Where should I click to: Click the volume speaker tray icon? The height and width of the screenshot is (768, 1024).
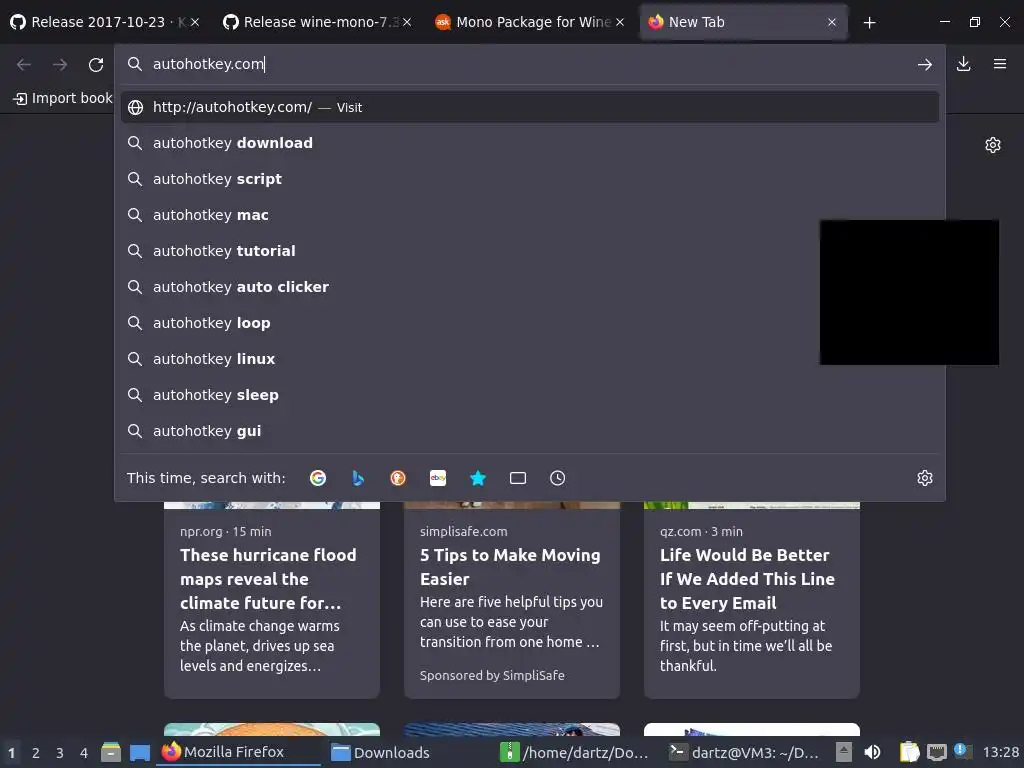tap(872, 753)
